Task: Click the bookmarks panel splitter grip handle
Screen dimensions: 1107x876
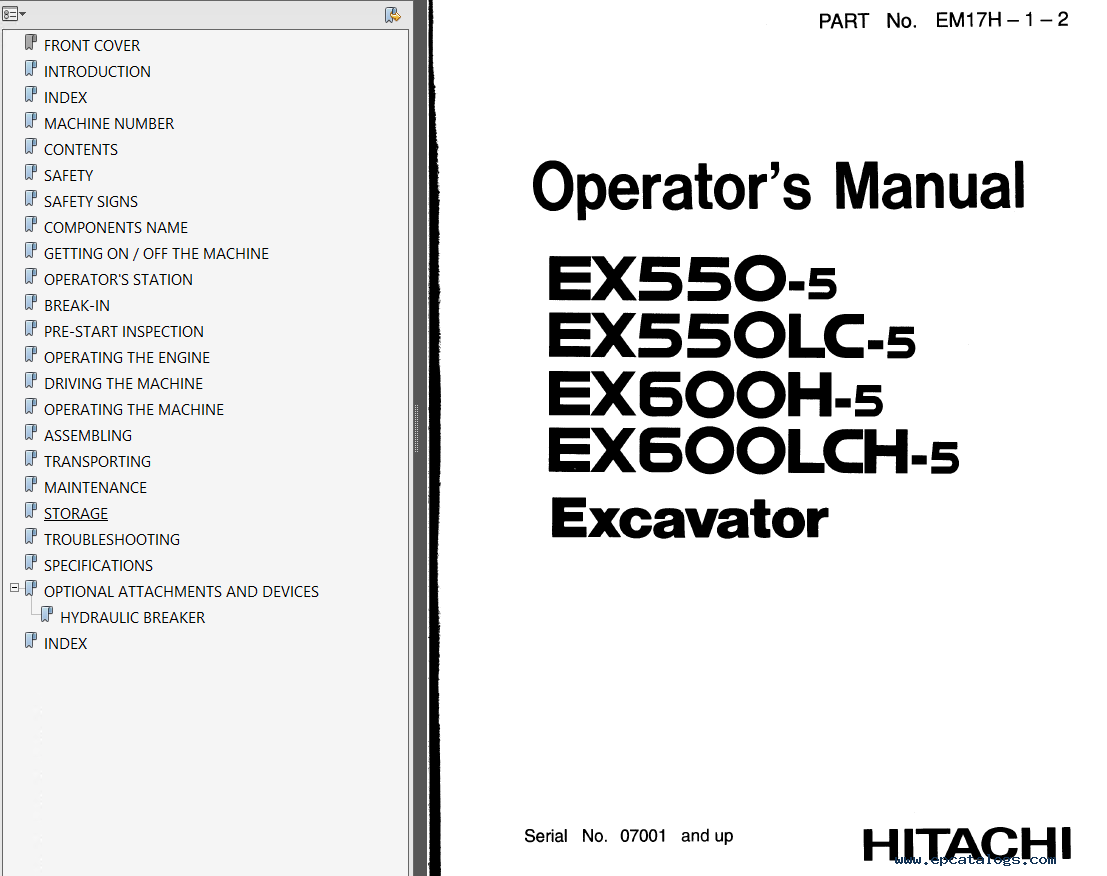Action: click(417, 428)
